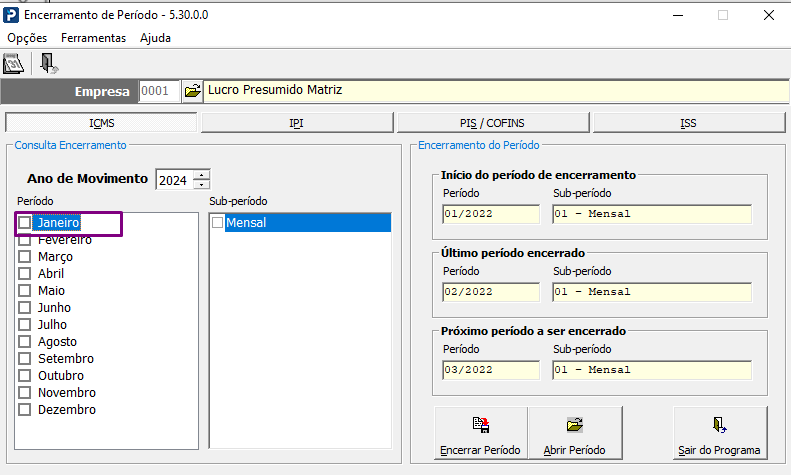This screenshot has height=475, width=791.
Task: Enable the Mensal sub-period checkbox
Action: [x=217, y=222]
